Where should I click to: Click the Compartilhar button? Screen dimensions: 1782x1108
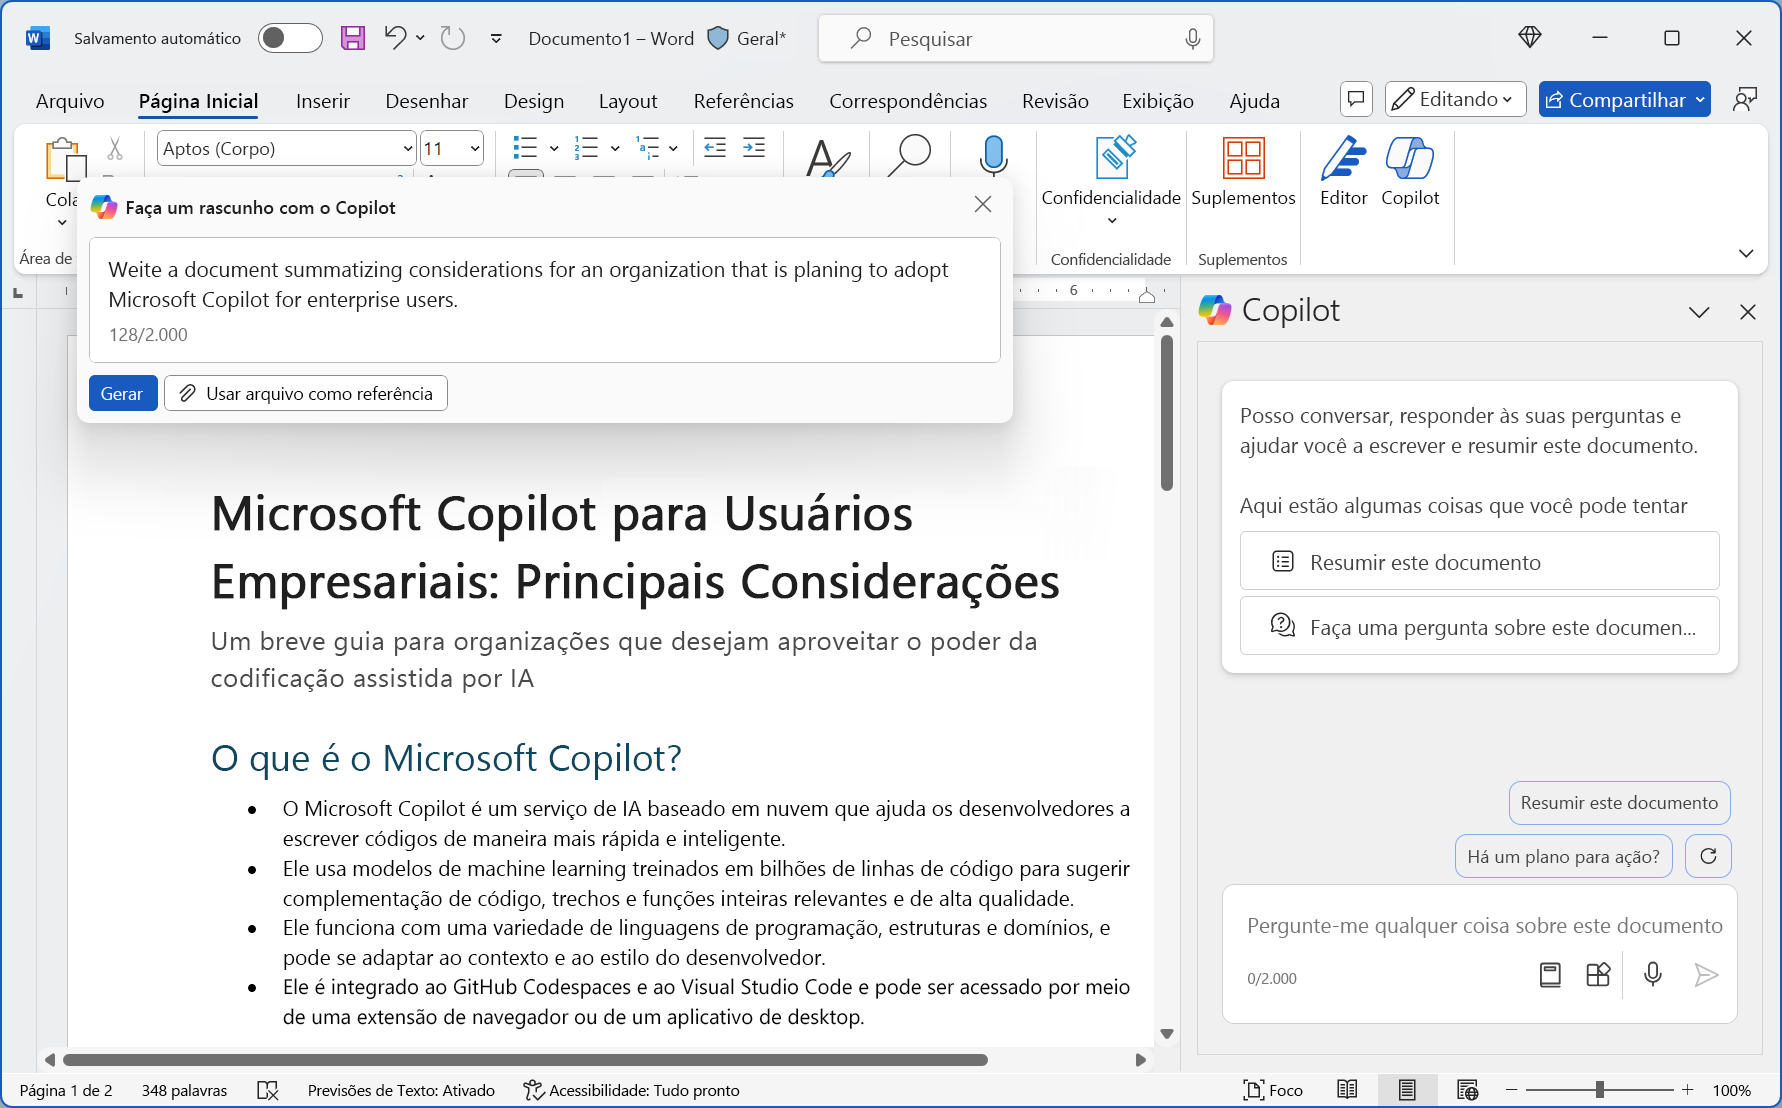[1624, 99]
